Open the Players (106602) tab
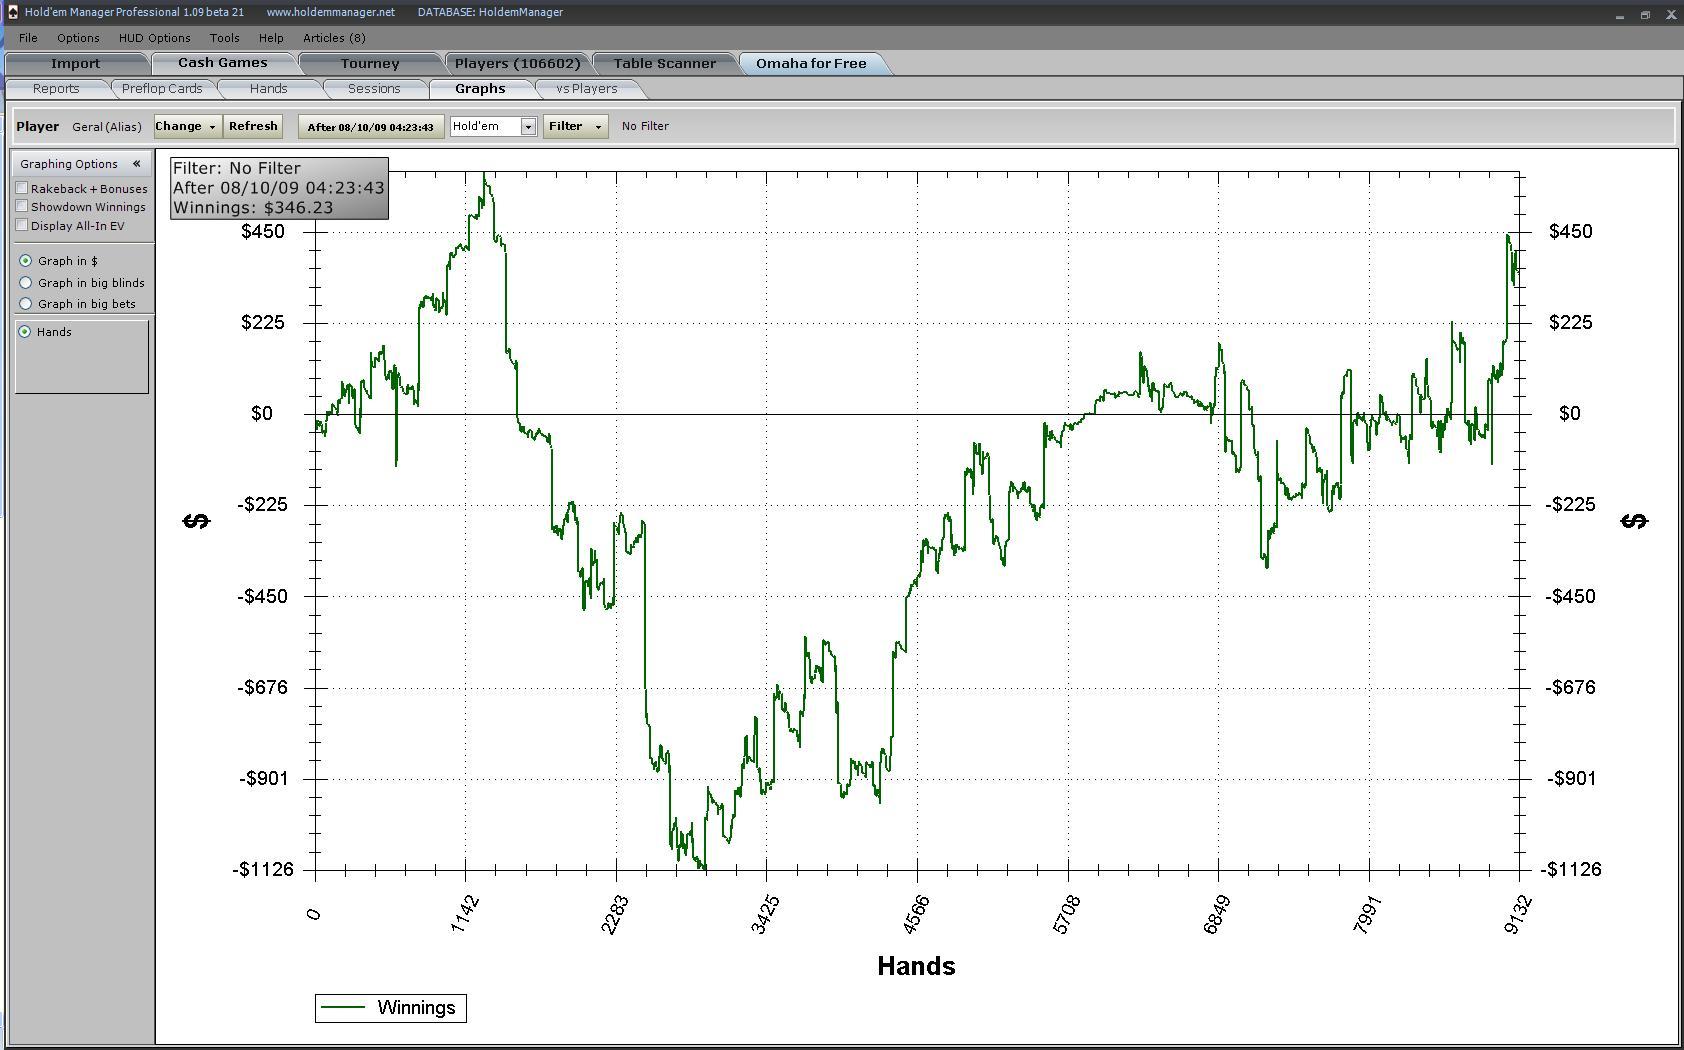1684x1050 pixels. [517, 63]
